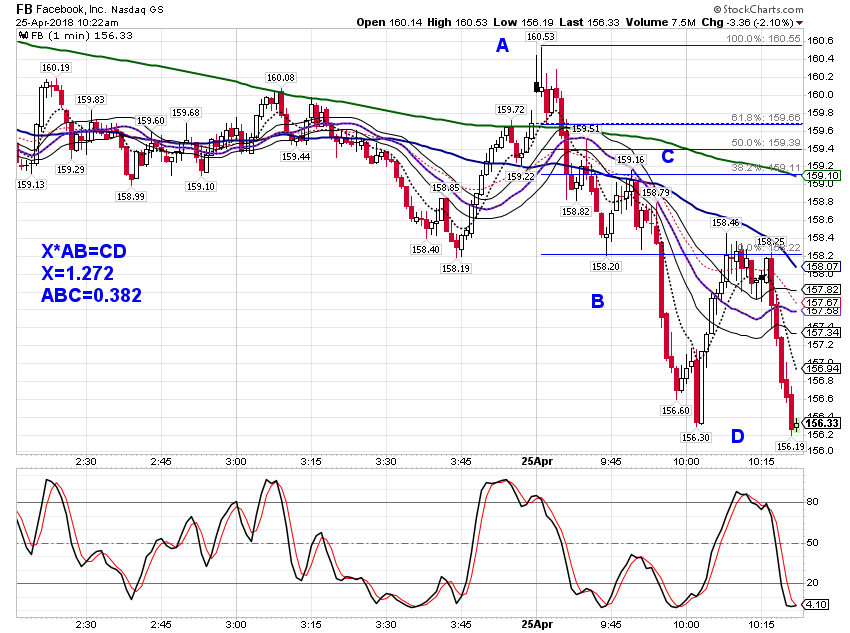850x633 pixels.
Task: Click the 50.0%: 159.39 Fibonacci label
Action: pos(765,143)
